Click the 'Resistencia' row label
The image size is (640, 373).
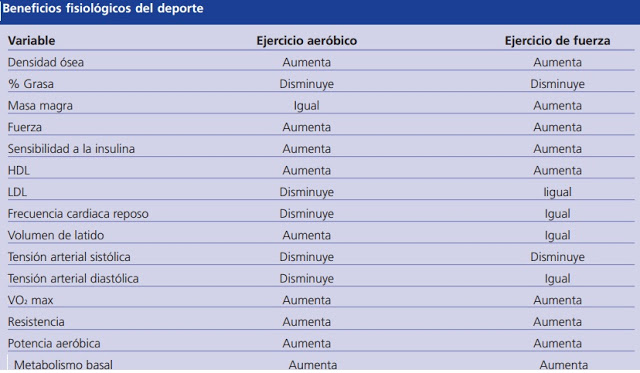(x=36, y=322)
